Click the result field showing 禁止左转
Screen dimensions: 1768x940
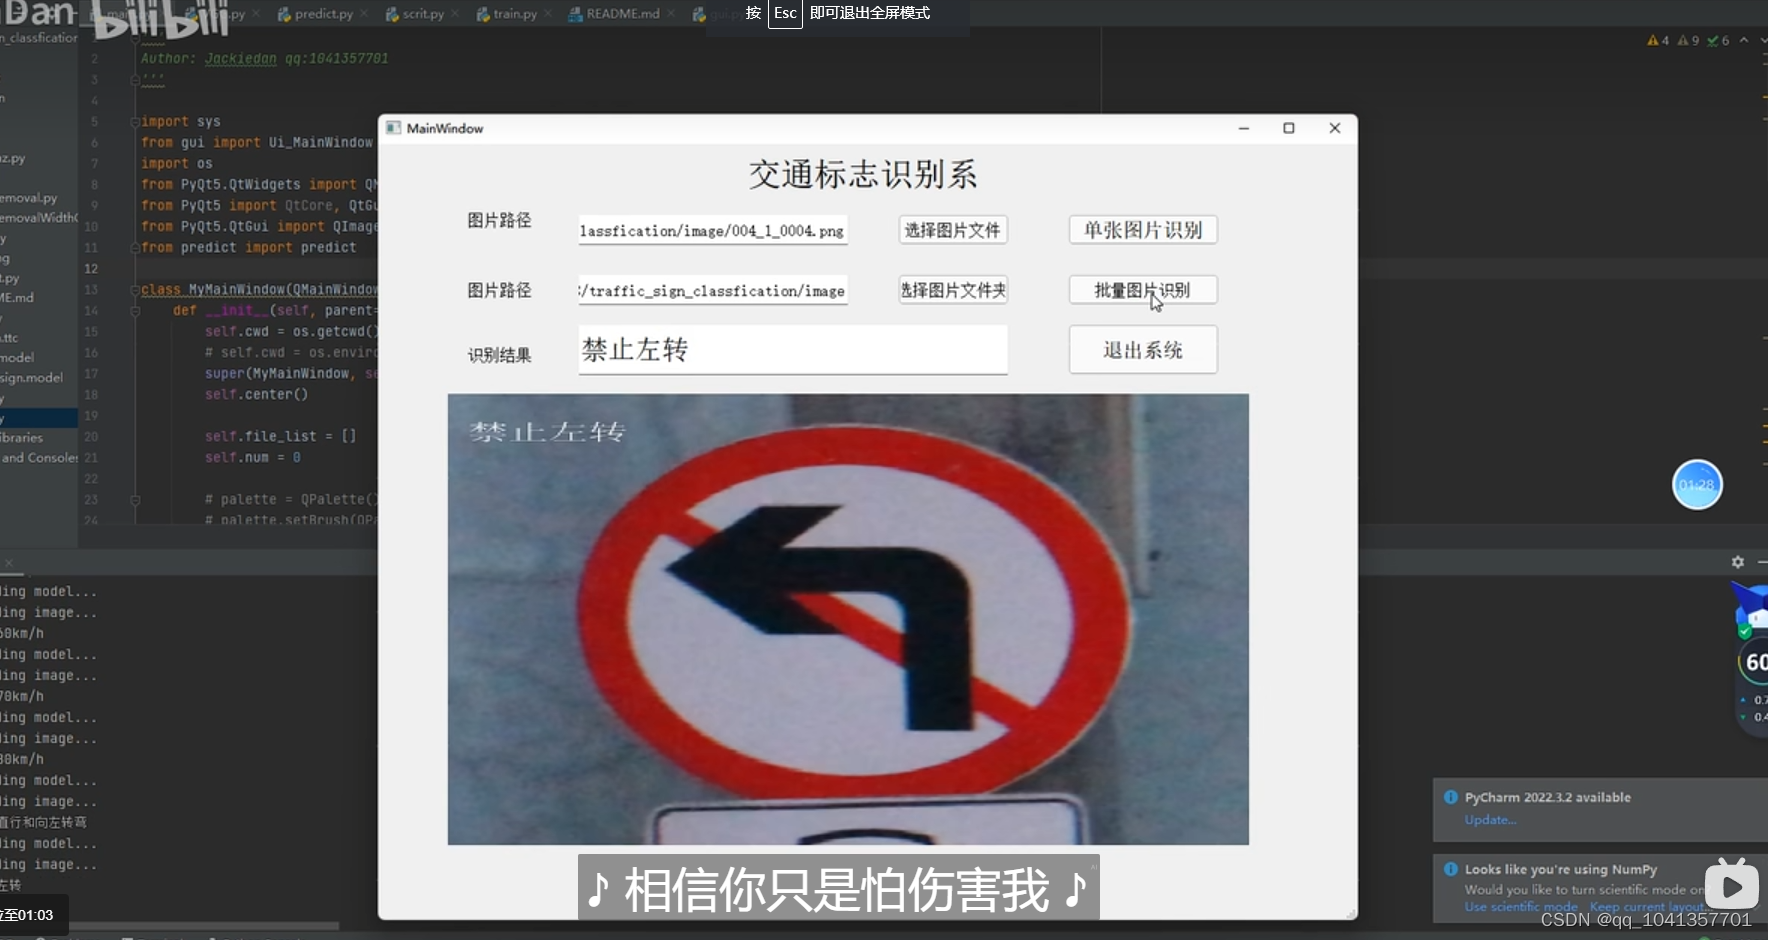coord(792,350)
